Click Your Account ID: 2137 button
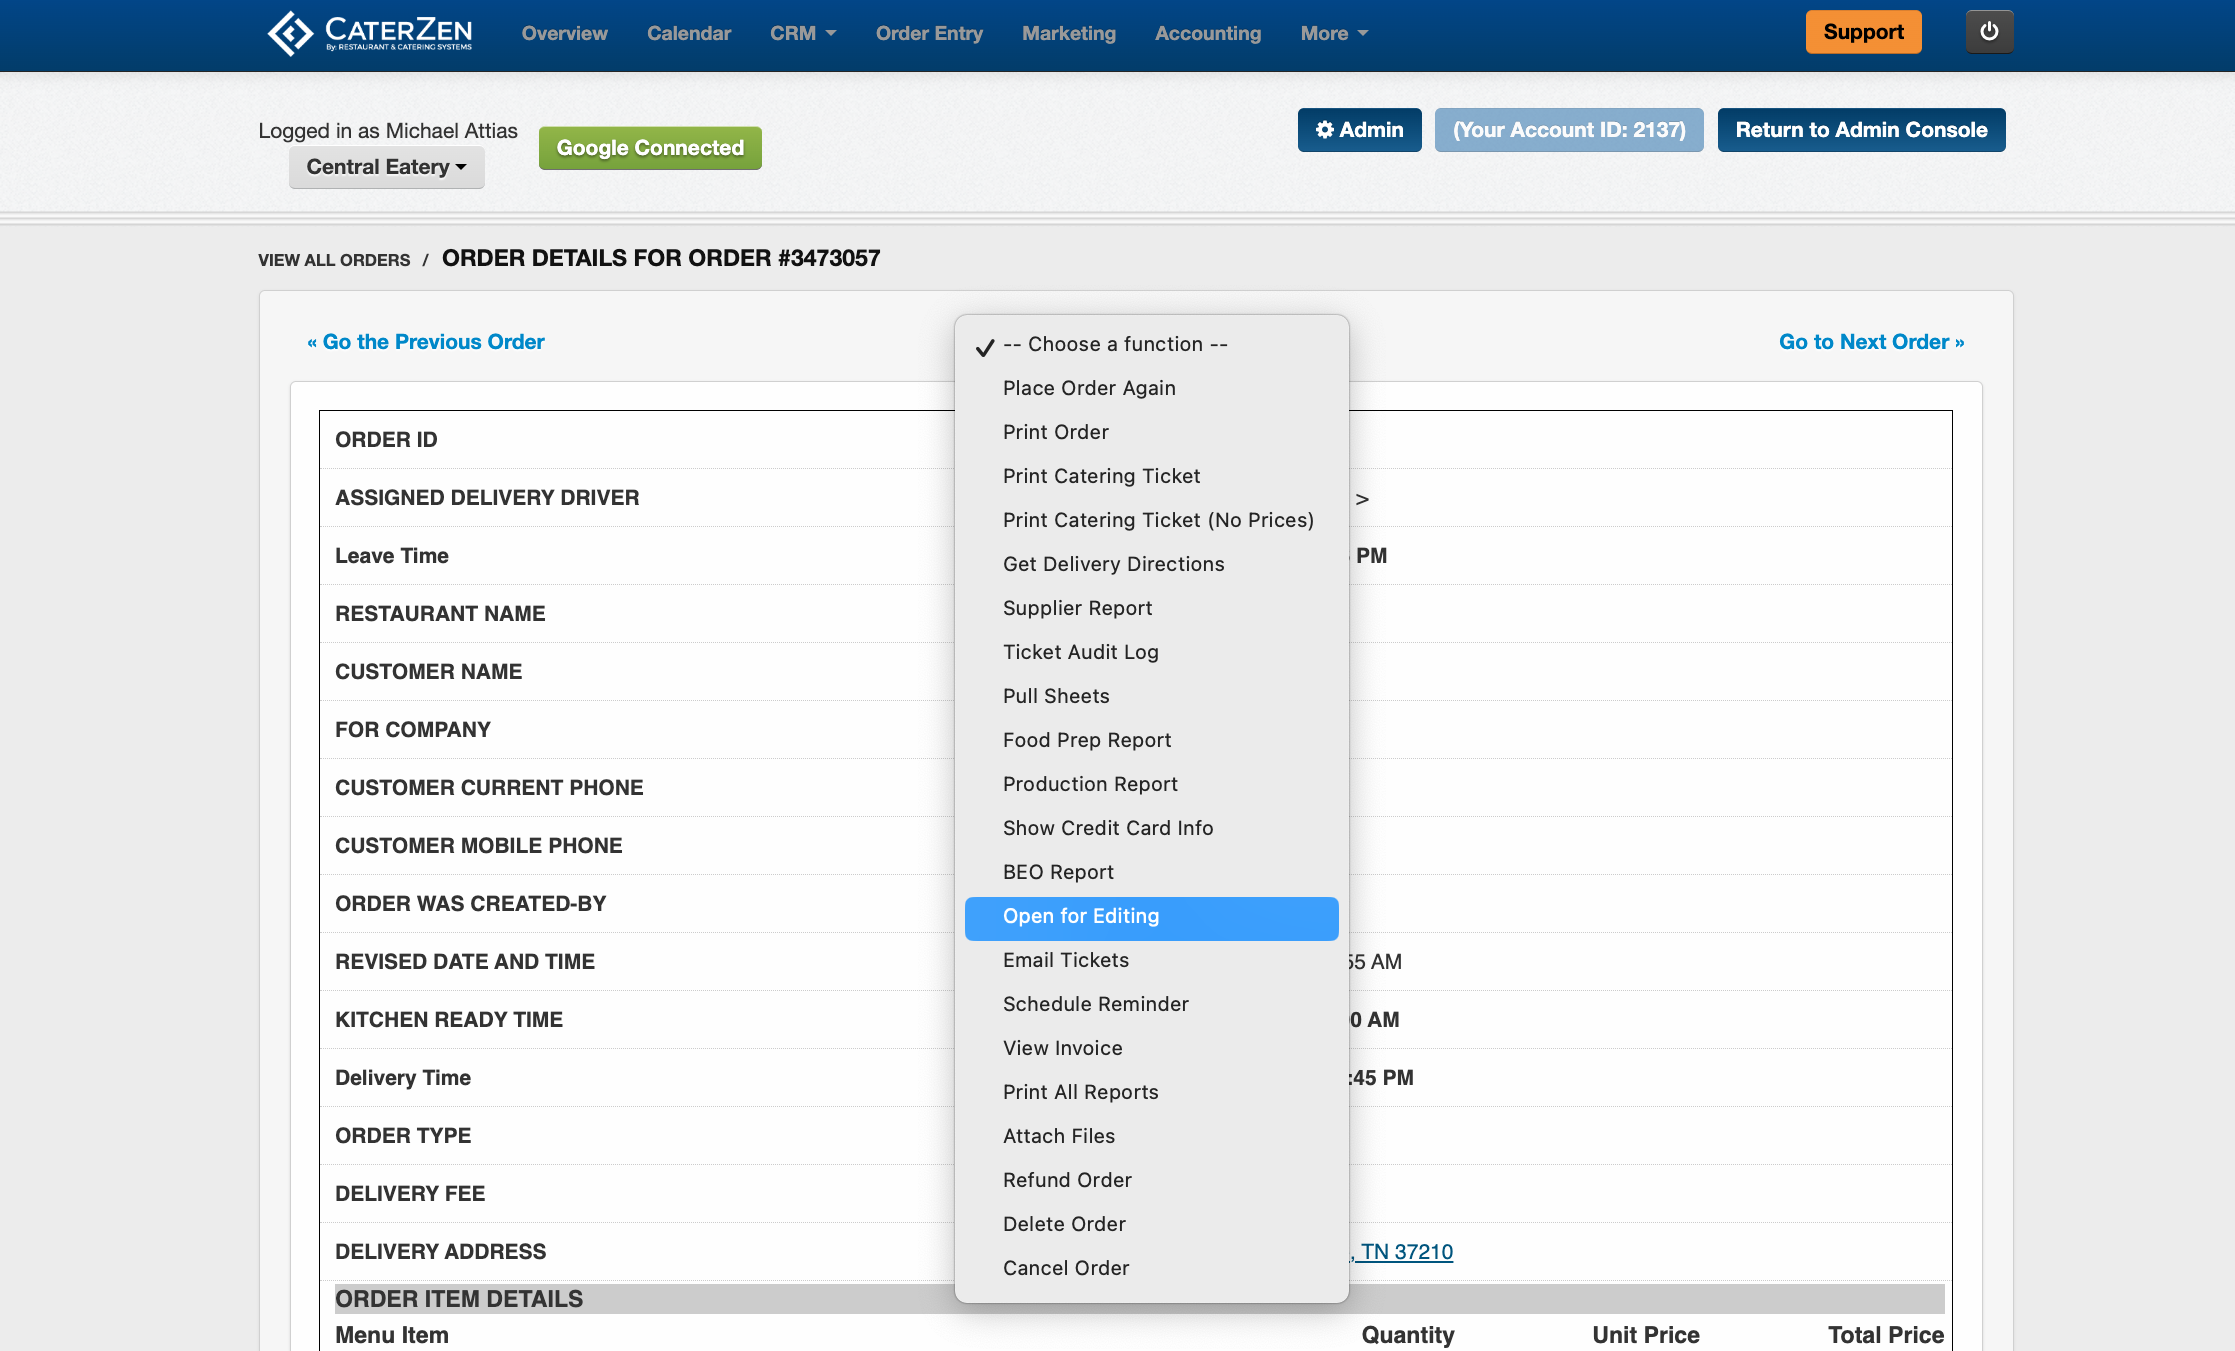The height and width of the screenshot is (1351, 2235). tap(1569, 130)
